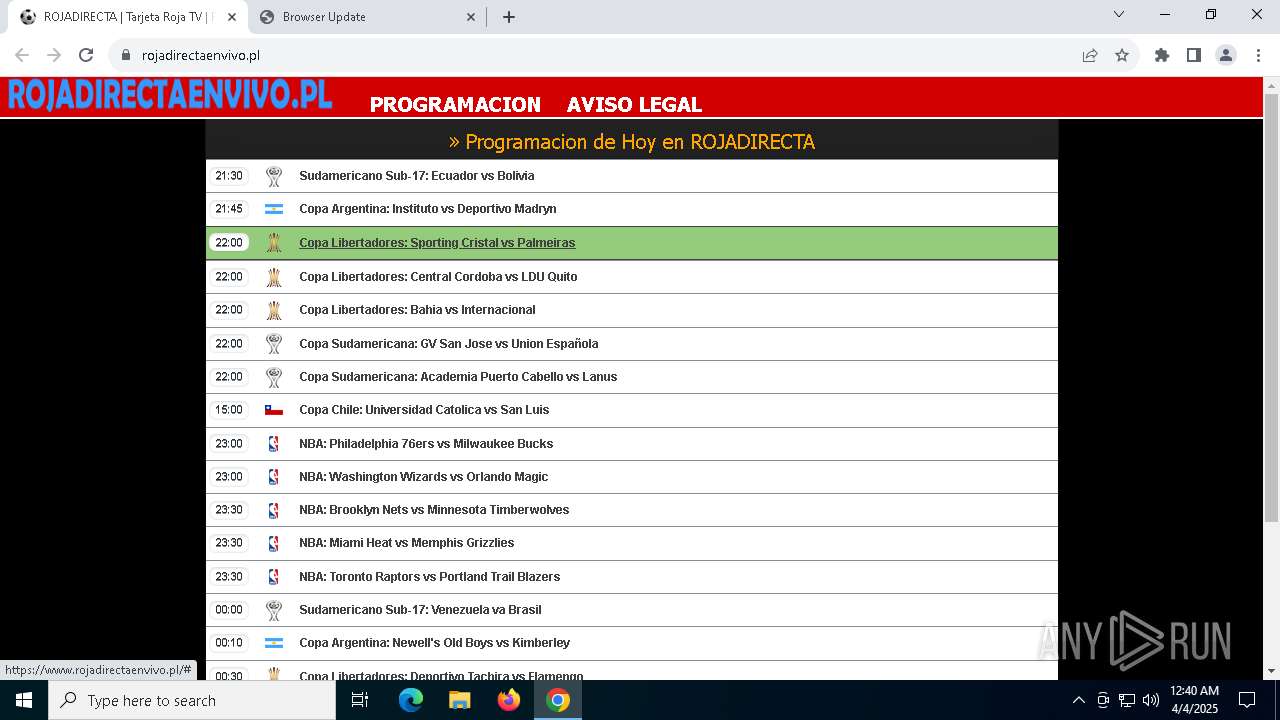Open Philadelphia 76ers vs Milwaukee Bucks game
The image size is (1280, 720).
426,444
